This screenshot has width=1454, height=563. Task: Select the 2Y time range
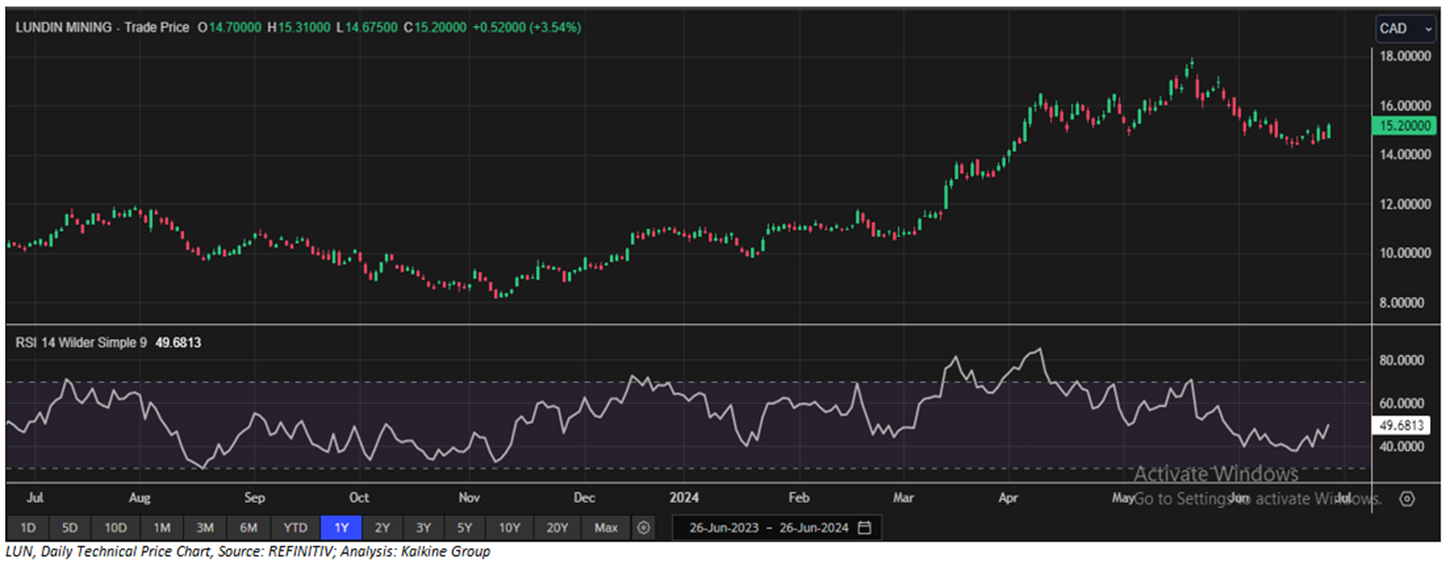382,527
